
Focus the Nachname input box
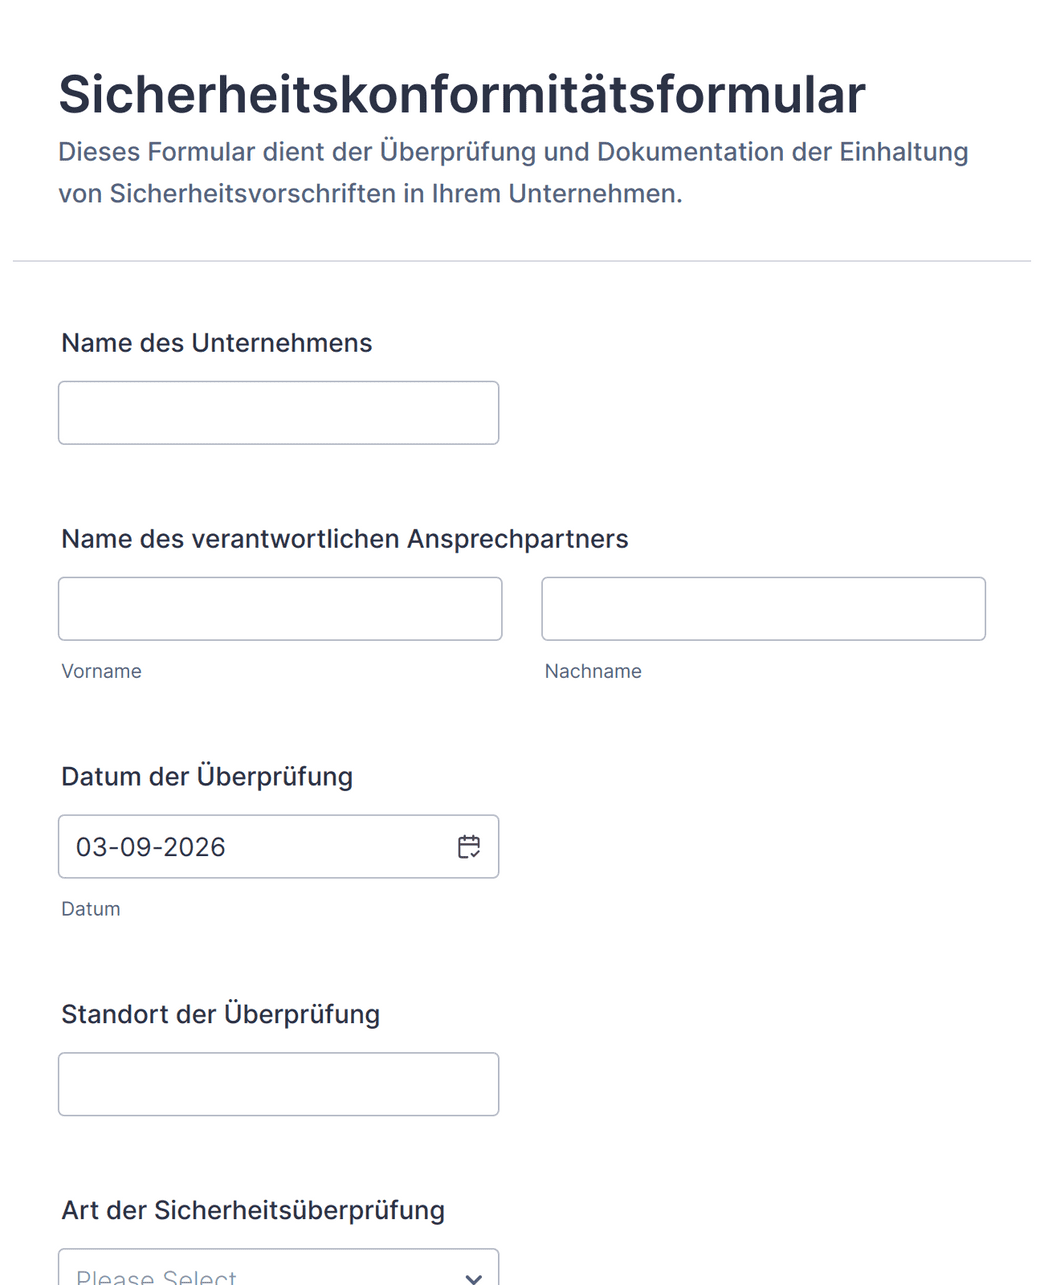coord(763,609)
